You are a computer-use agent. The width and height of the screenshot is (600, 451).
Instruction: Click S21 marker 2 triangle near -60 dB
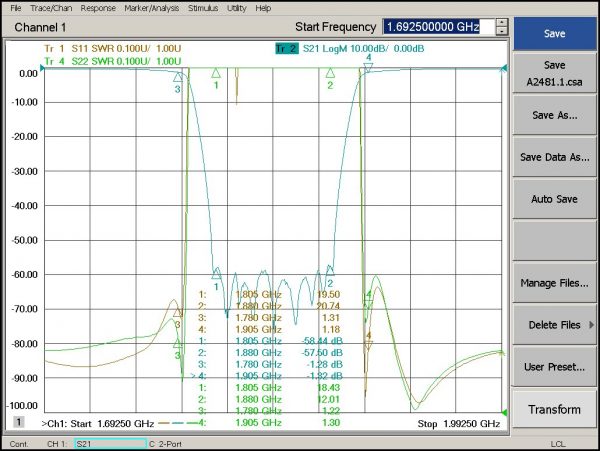330,270
